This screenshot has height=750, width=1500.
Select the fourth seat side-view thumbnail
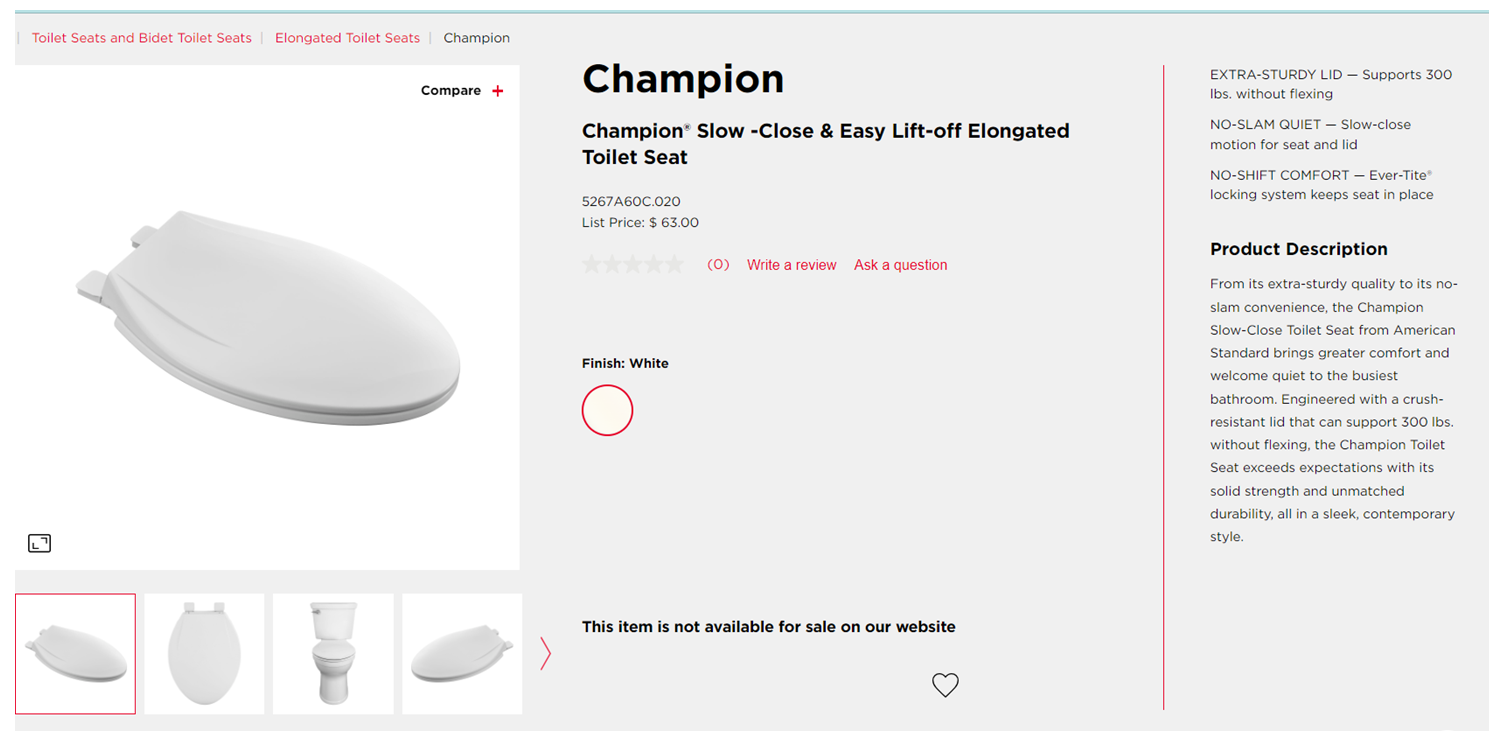click(x=462, y=654)
